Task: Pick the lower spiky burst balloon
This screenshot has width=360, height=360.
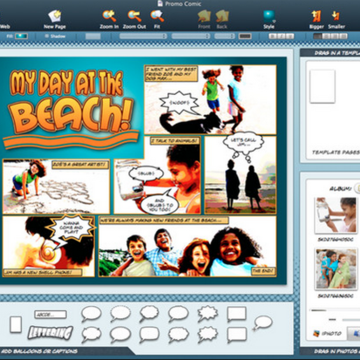Action: tap(207, 335)
